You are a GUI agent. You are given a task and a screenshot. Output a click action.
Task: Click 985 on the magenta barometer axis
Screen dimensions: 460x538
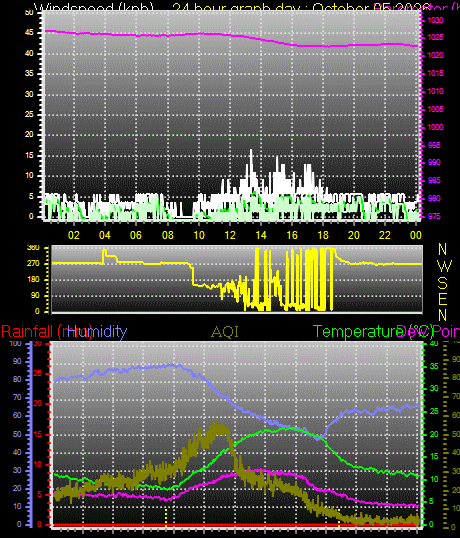pyautogui.click(x=434, y=180)
